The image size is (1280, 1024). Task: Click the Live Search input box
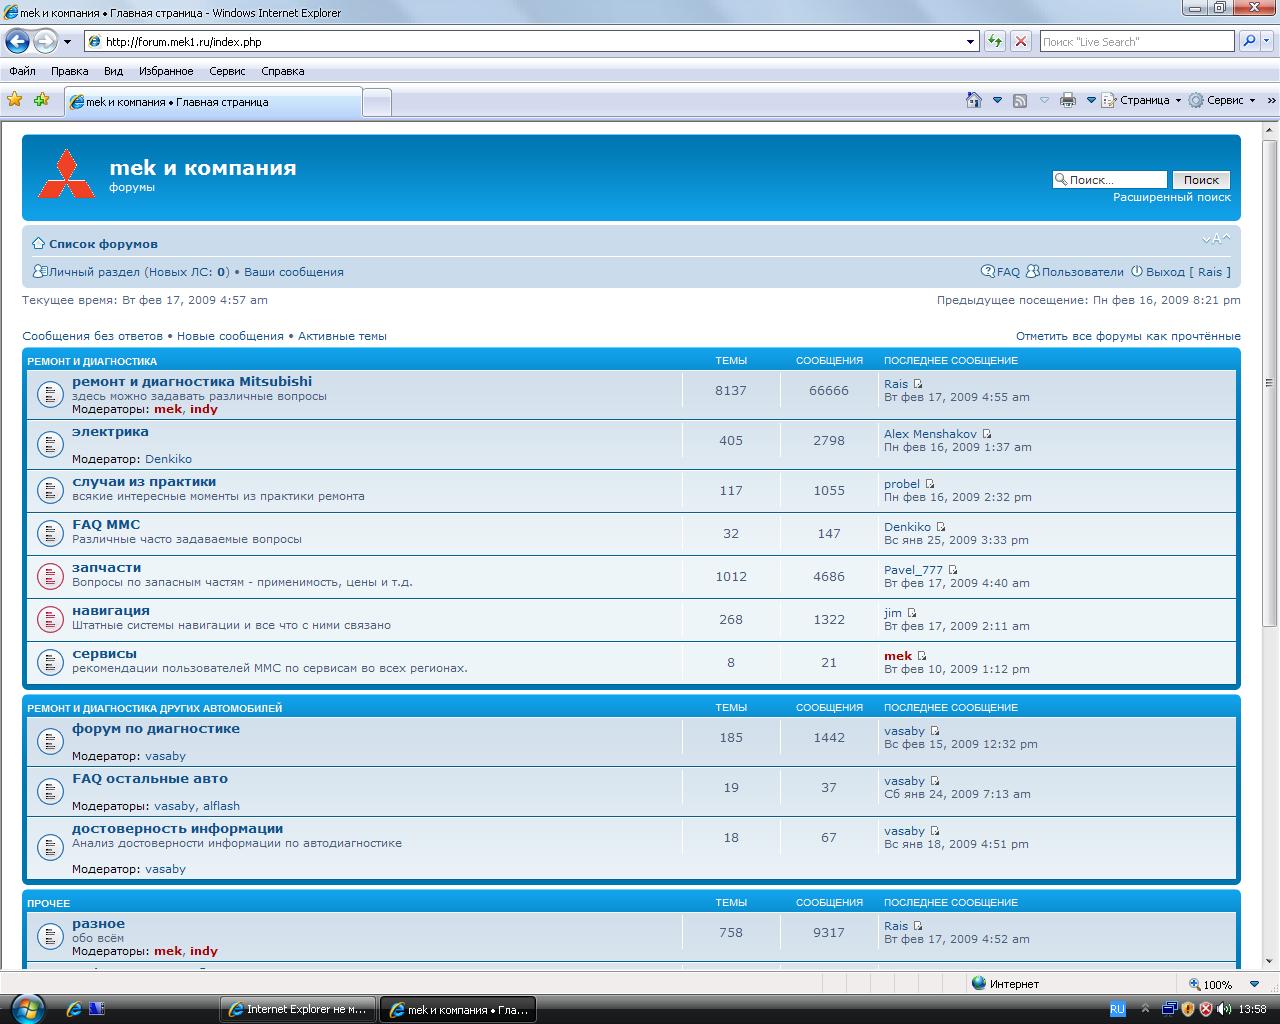1137,42
